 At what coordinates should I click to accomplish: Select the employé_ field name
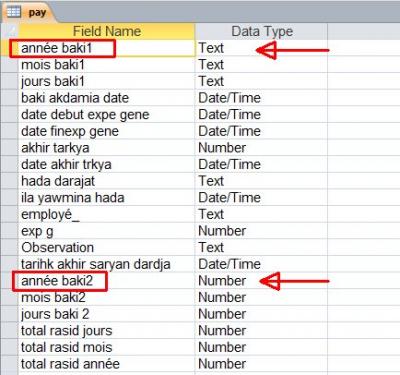pyautogui.click(x=107, y=214)
